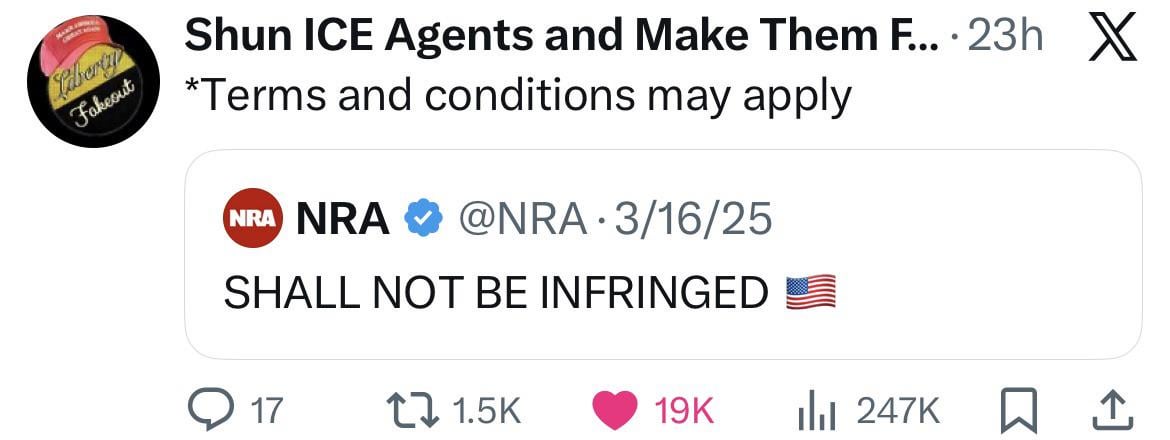Click the "Terms and conditions may apply" text
1170x440 pixels.
point(518,95)
